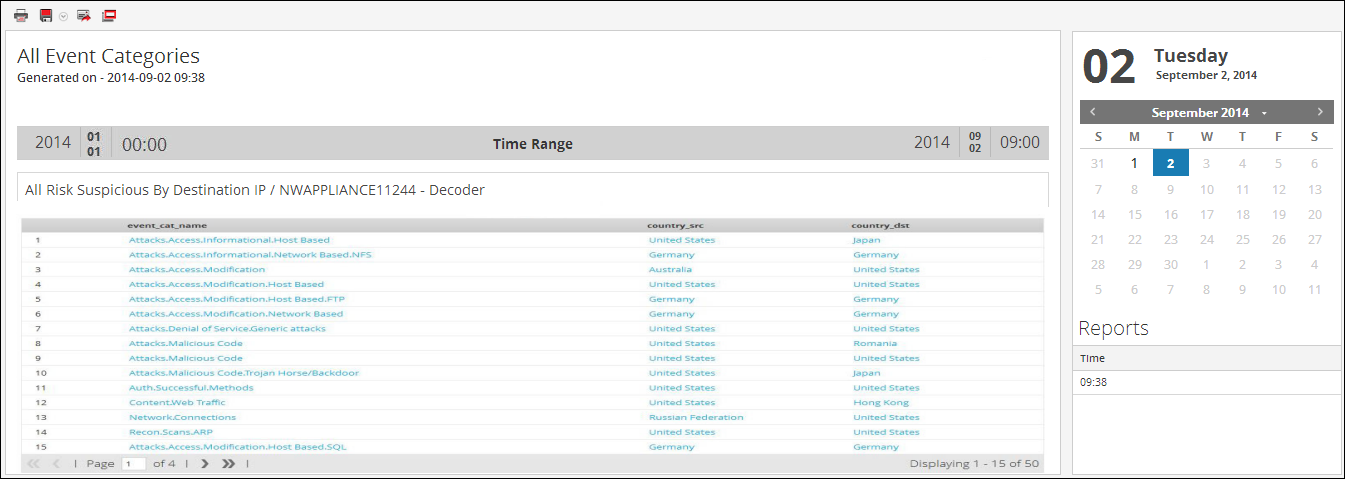Click the Reports panel heading
The height and width of the screenshot is (479, 1345).
click(1114, 328)
